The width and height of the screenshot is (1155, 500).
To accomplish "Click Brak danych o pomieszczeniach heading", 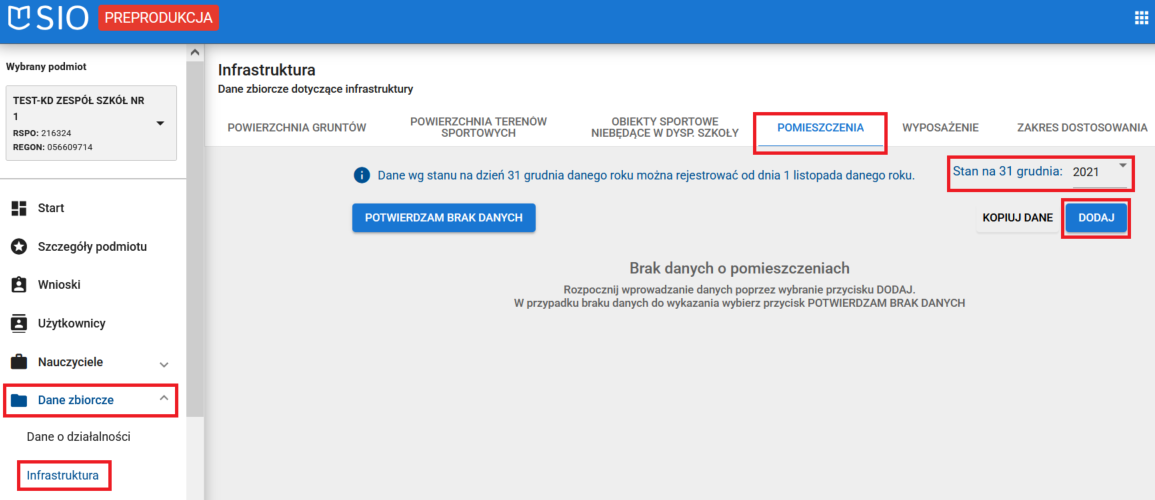I will [740, 267].
